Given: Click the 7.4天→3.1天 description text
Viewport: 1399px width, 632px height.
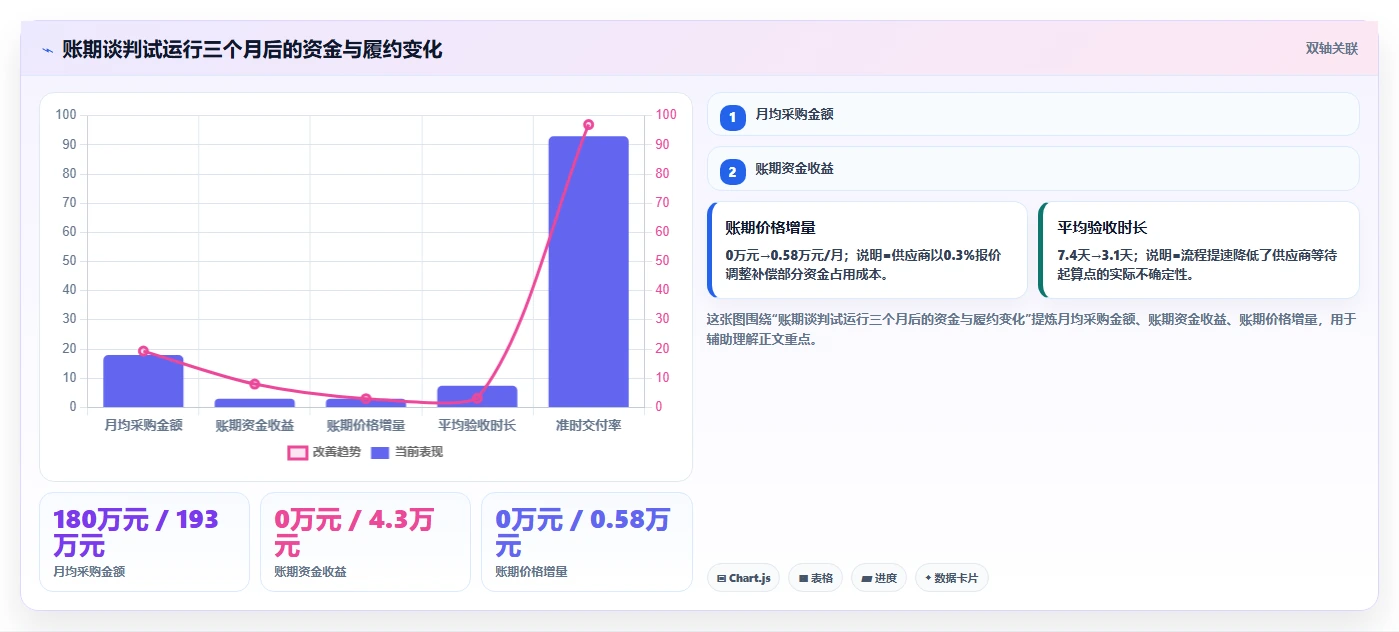Looking at the screenshot, I should (1196, 265).
